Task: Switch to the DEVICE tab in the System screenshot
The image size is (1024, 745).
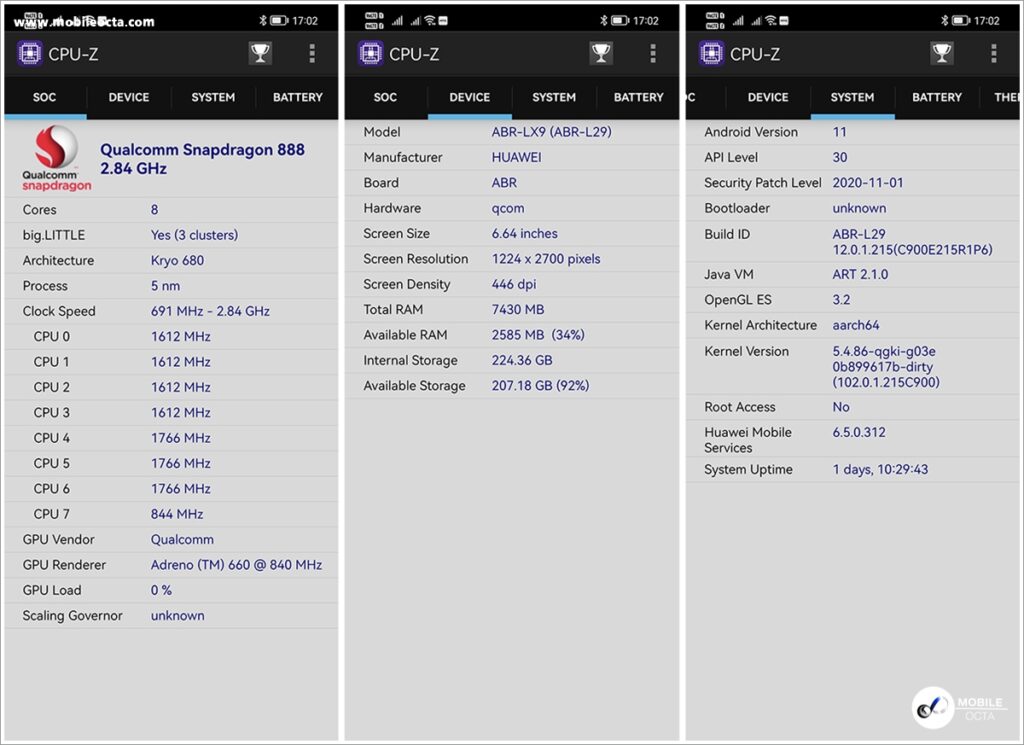Action: click(768, 97)
